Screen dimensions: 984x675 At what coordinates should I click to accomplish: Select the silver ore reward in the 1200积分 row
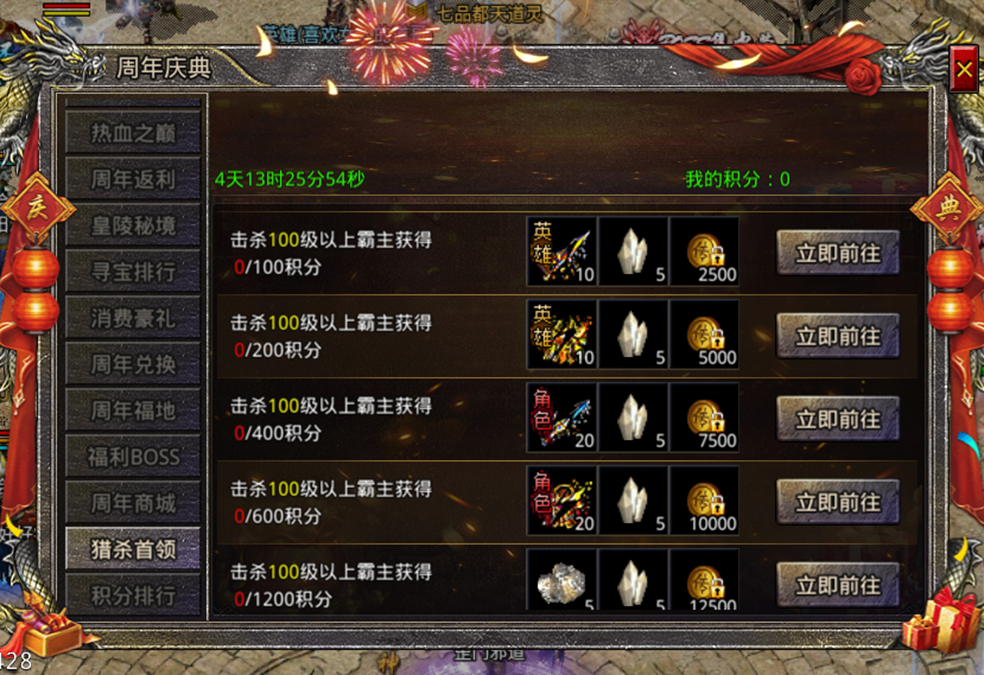tap(562, 579)
